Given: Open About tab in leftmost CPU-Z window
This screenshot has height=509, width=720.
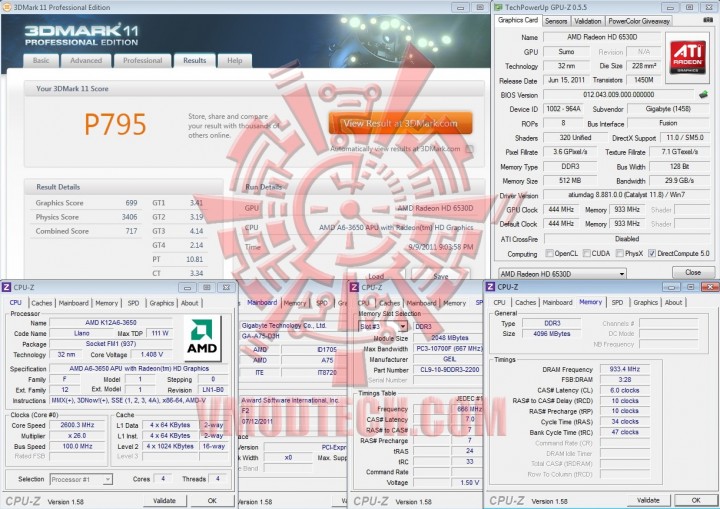Looking at the screenshot, I should 190,303.
